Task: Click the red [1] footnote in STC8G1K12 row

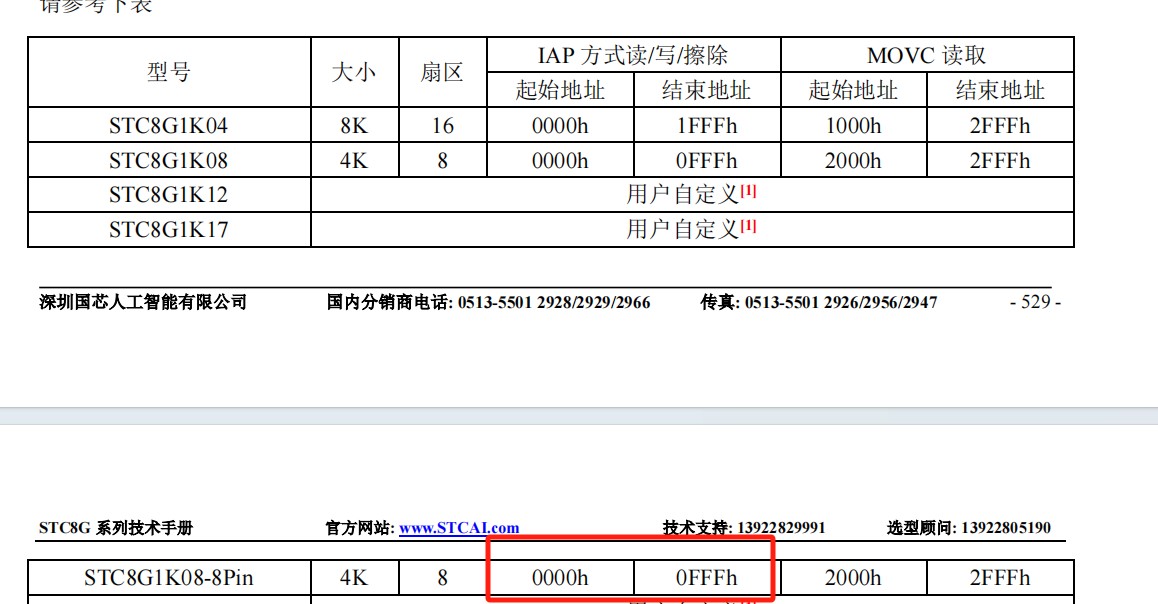Action: point(748,191)
